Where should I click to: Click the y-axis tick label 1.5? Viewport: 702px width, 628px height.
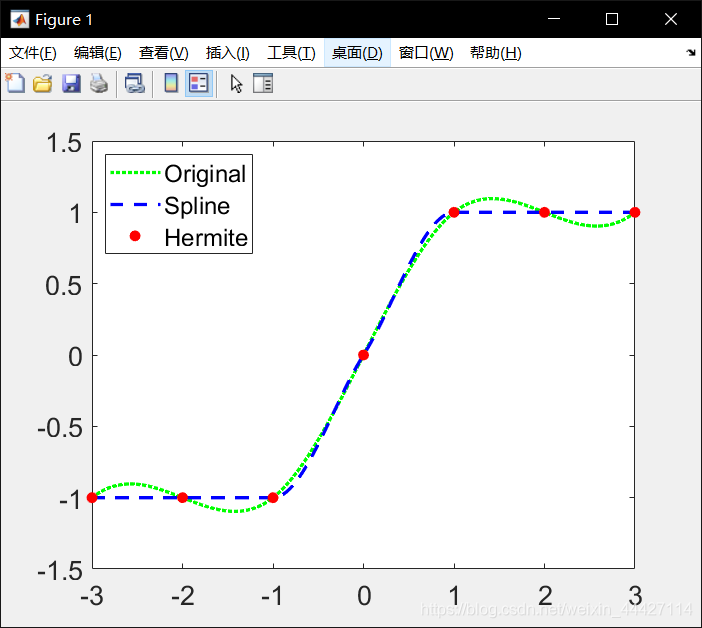pos(64,143)
